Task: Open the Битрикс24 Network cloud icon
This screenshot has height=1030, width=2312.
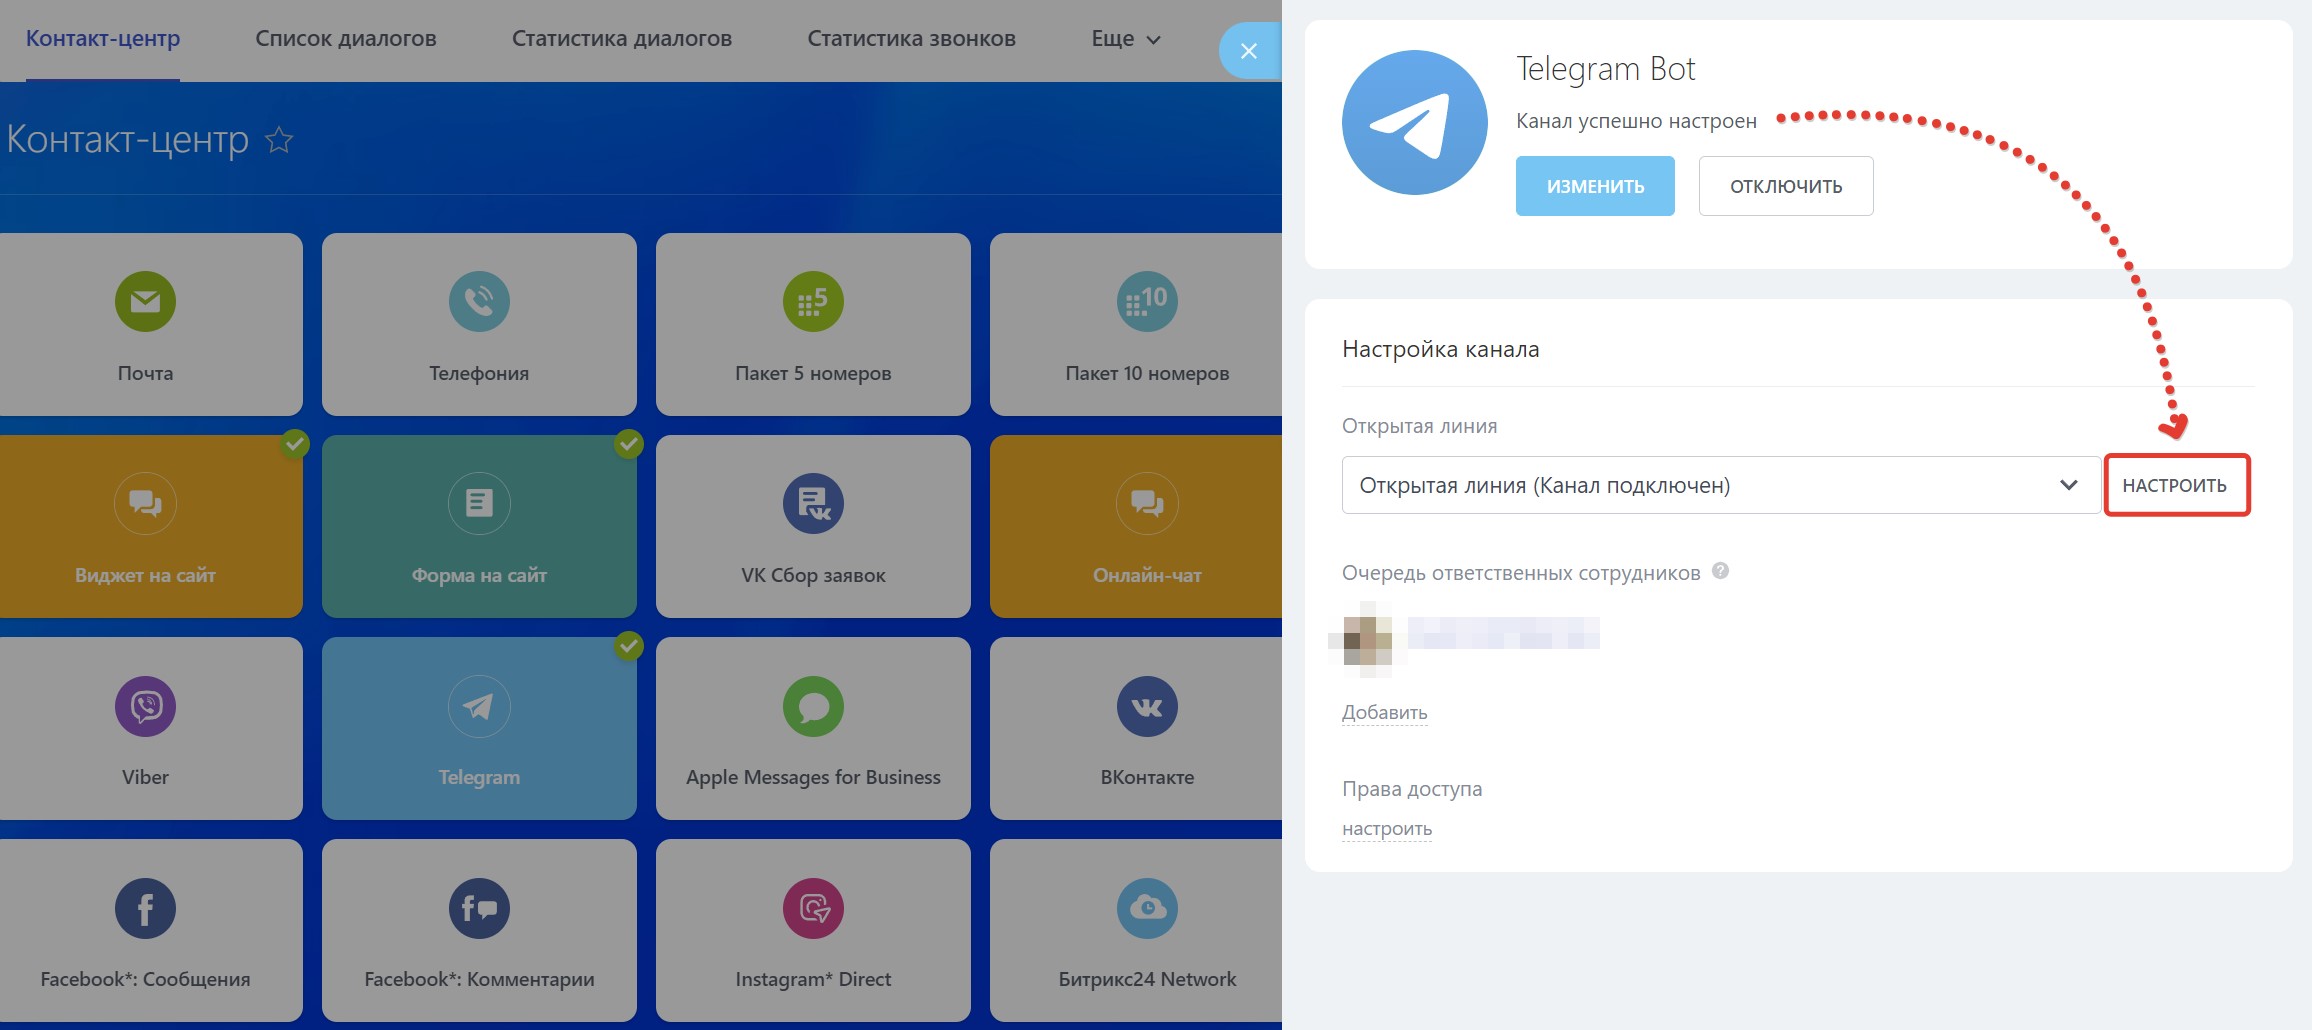Action: pos(1147,908)
